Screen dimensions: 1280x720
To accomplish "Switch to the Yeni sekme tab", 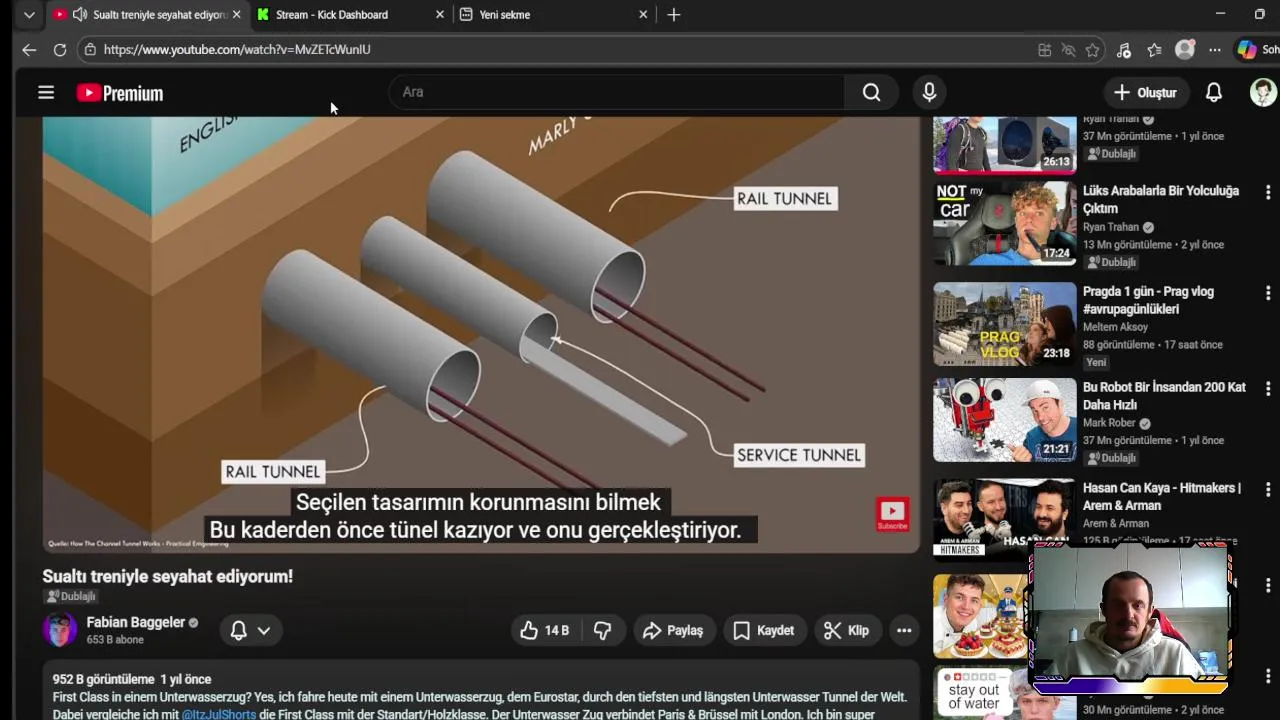I will (554, 15).
